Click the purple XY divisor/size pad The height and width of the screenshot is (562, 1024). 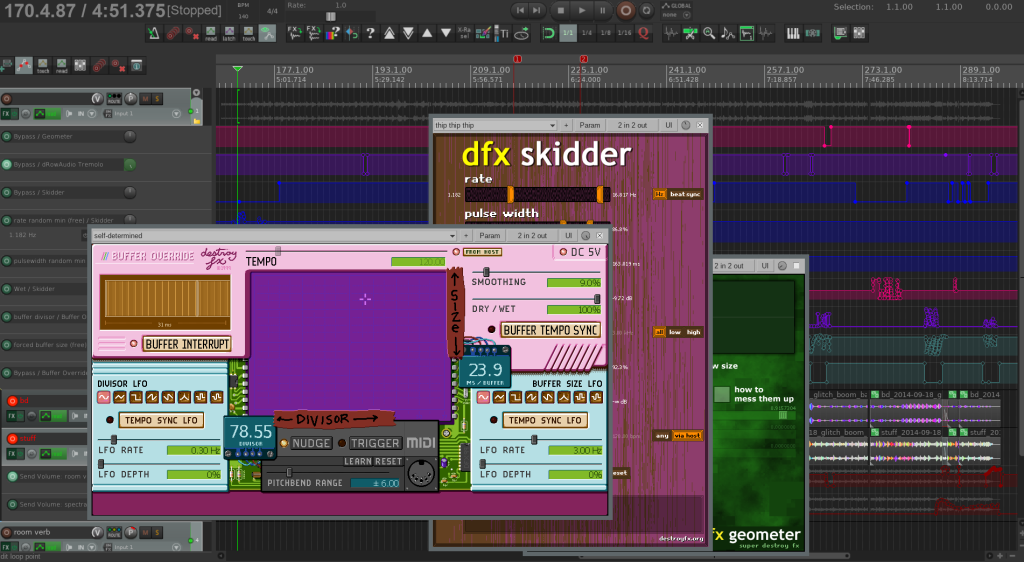click(x=351, y=347)
